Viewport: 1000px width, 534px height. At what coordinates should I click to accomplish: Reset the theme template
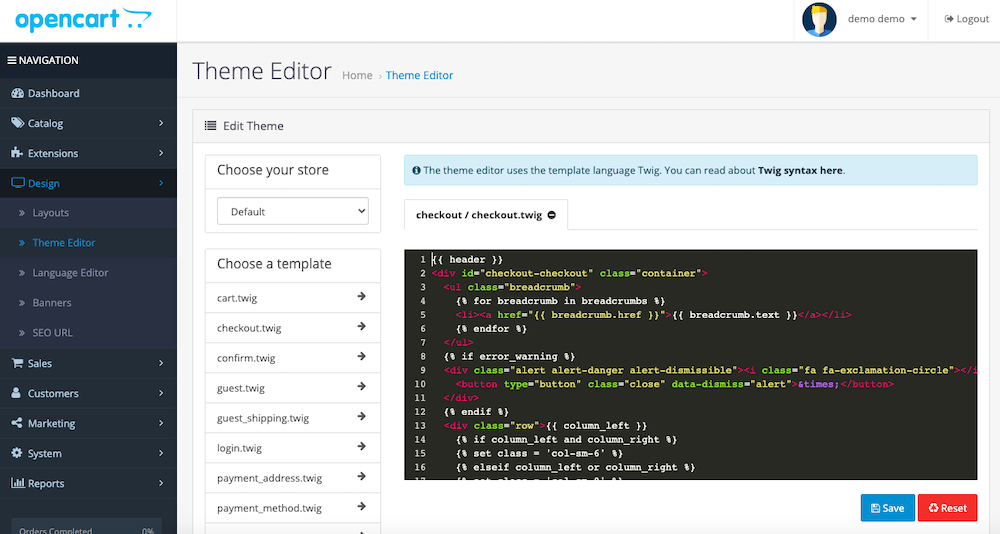coord(947,508)
